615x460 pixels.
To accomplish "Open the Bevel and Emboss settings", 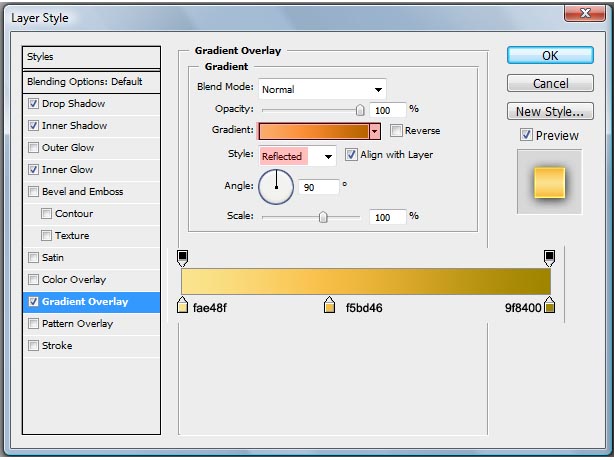I will coord(82,191).
